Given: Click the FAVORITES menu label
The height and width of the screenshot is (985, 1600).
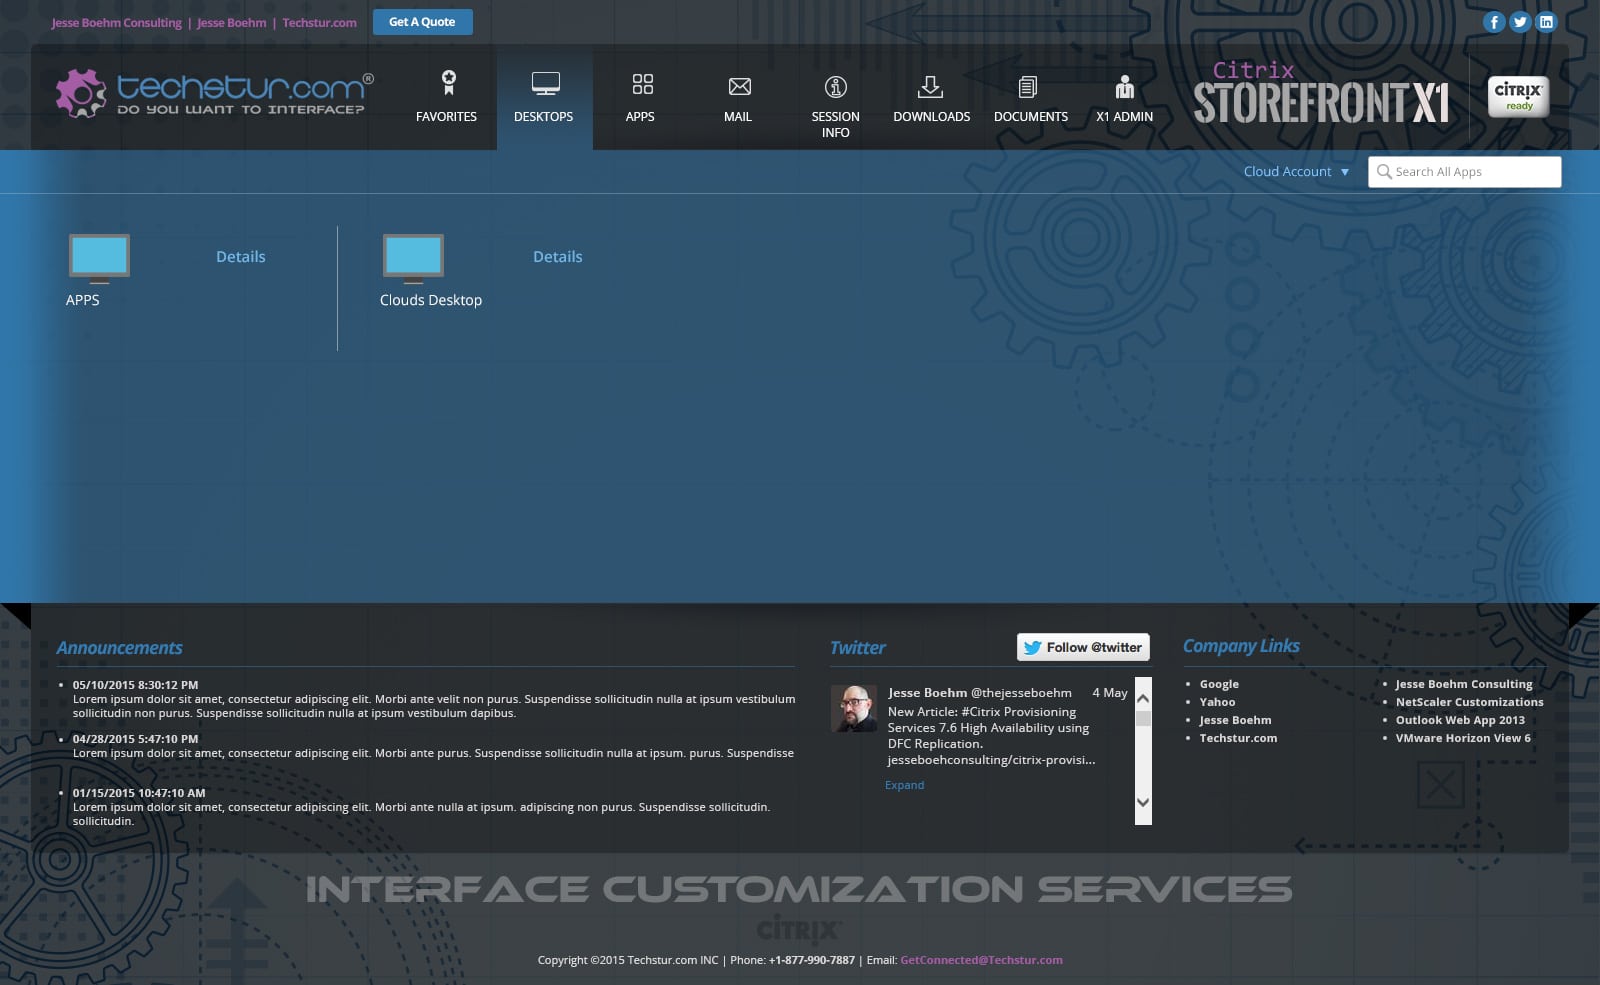Looking at the screenshot, I should (x=446, y=117).
